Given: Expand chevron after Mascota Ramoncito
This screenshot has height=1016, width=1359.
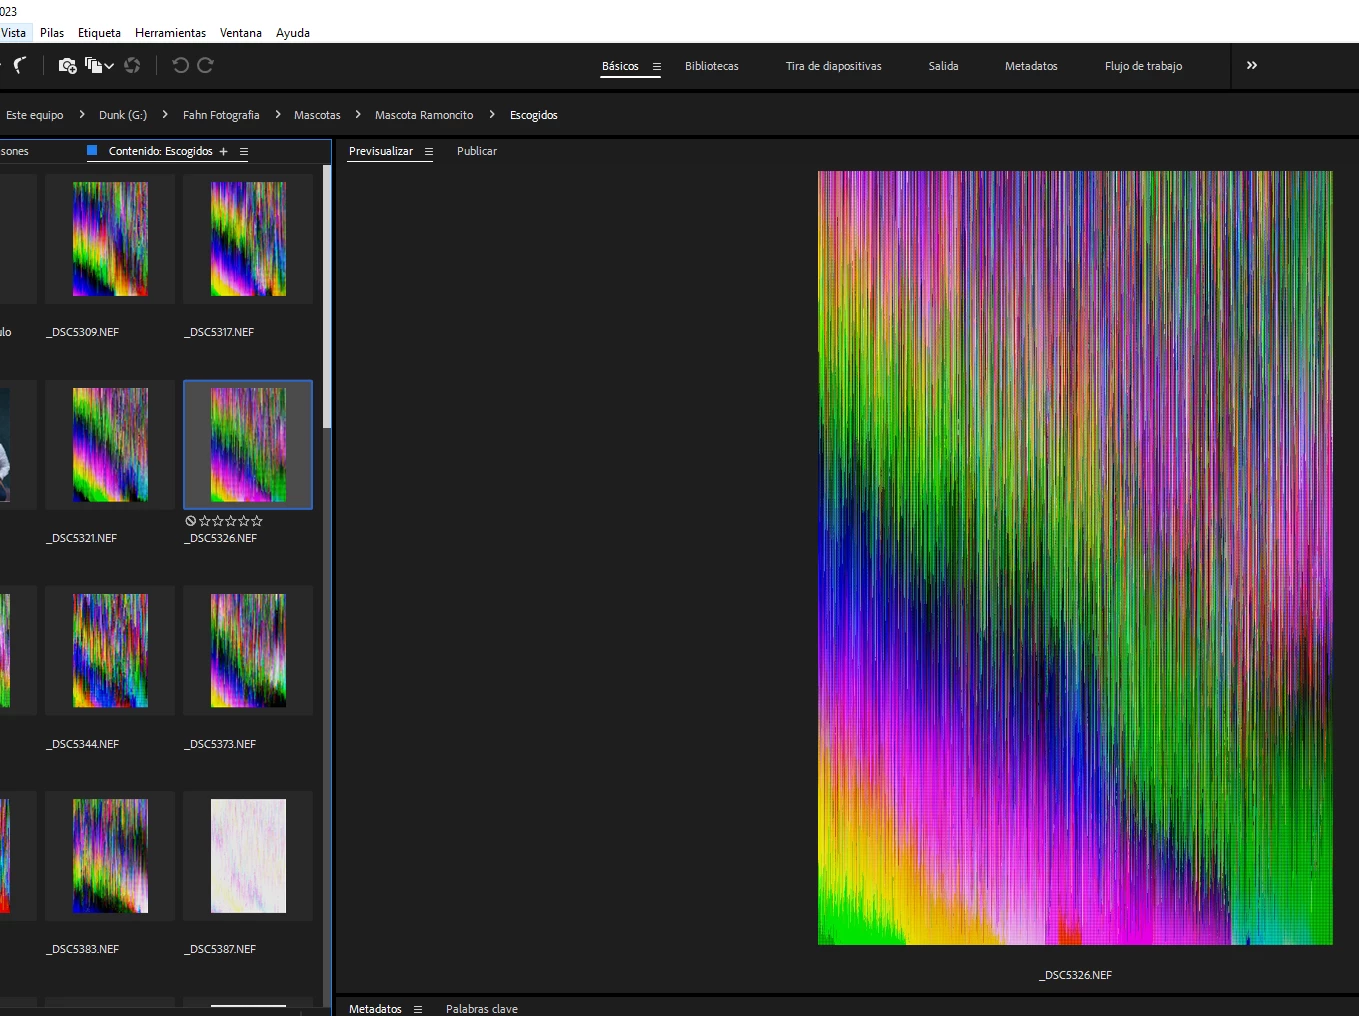Looking at the screenshot, I should point(492,114).
